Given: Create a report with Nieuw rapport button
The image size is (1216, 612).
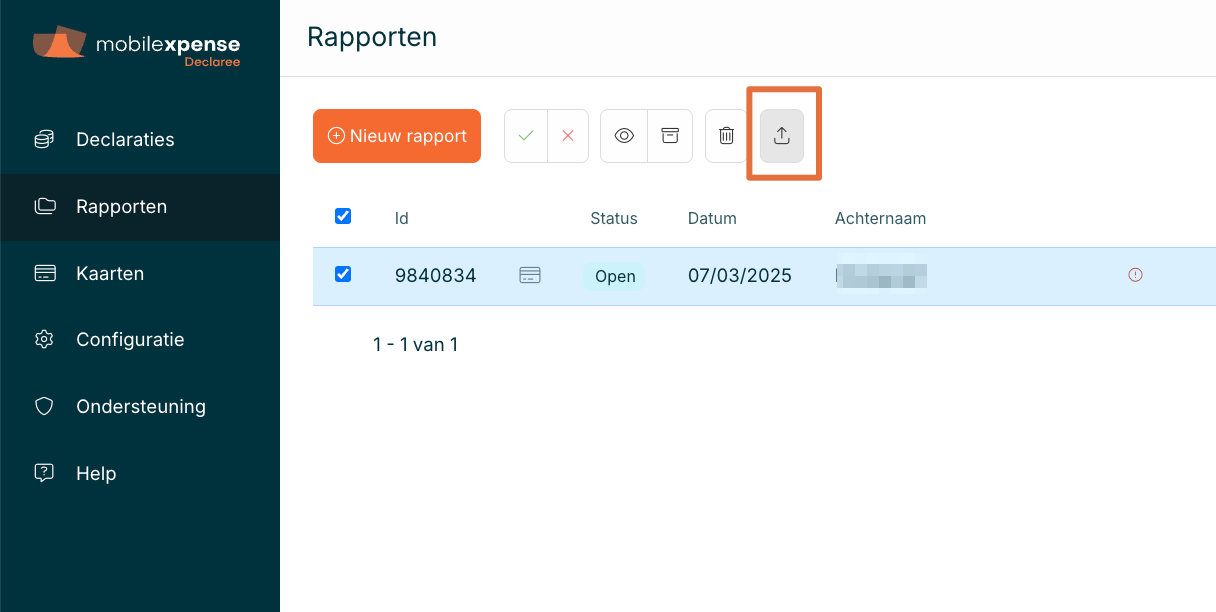Looking at the screenshot, I should pyautogui.click(x=397, y=136).
